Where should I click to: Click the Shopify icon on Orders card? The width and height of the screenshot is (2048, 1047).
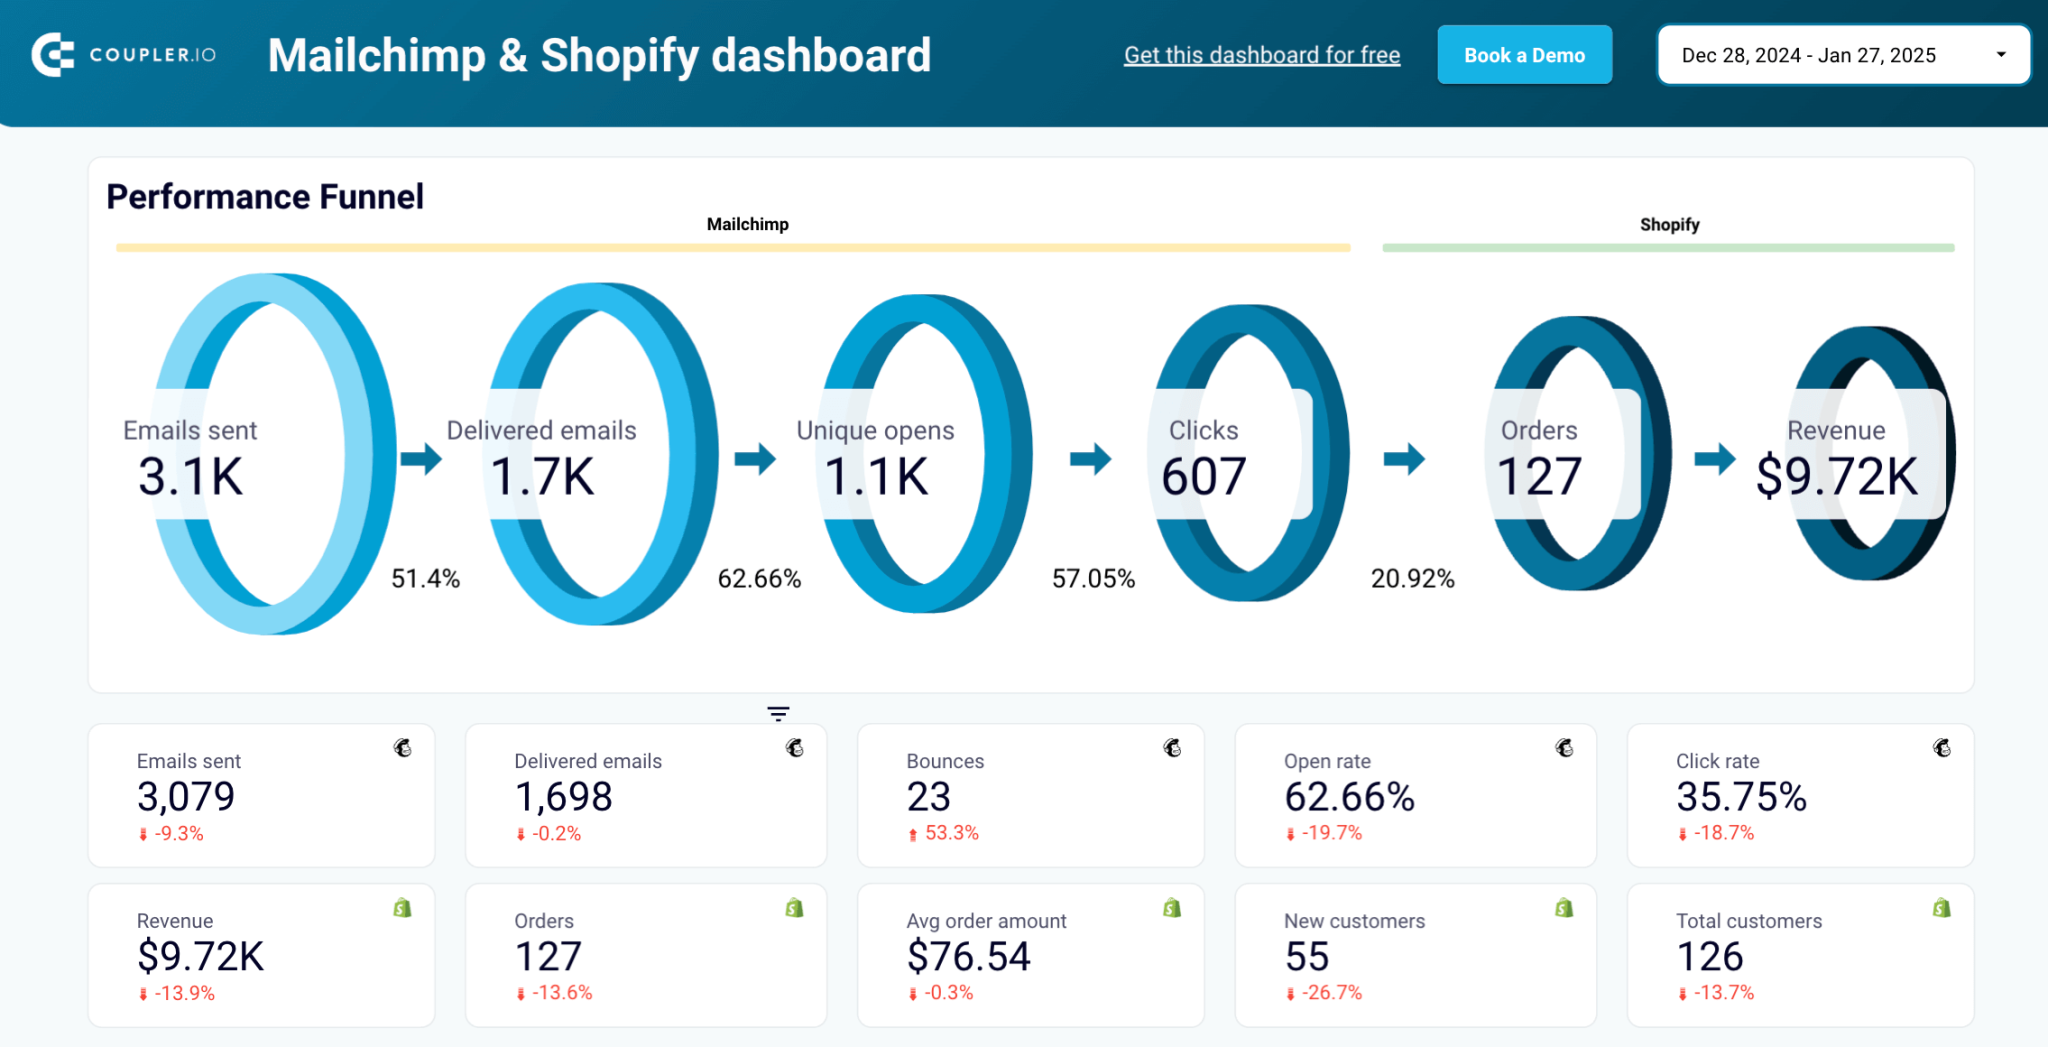pyautogui.click(x=794, y=908)
